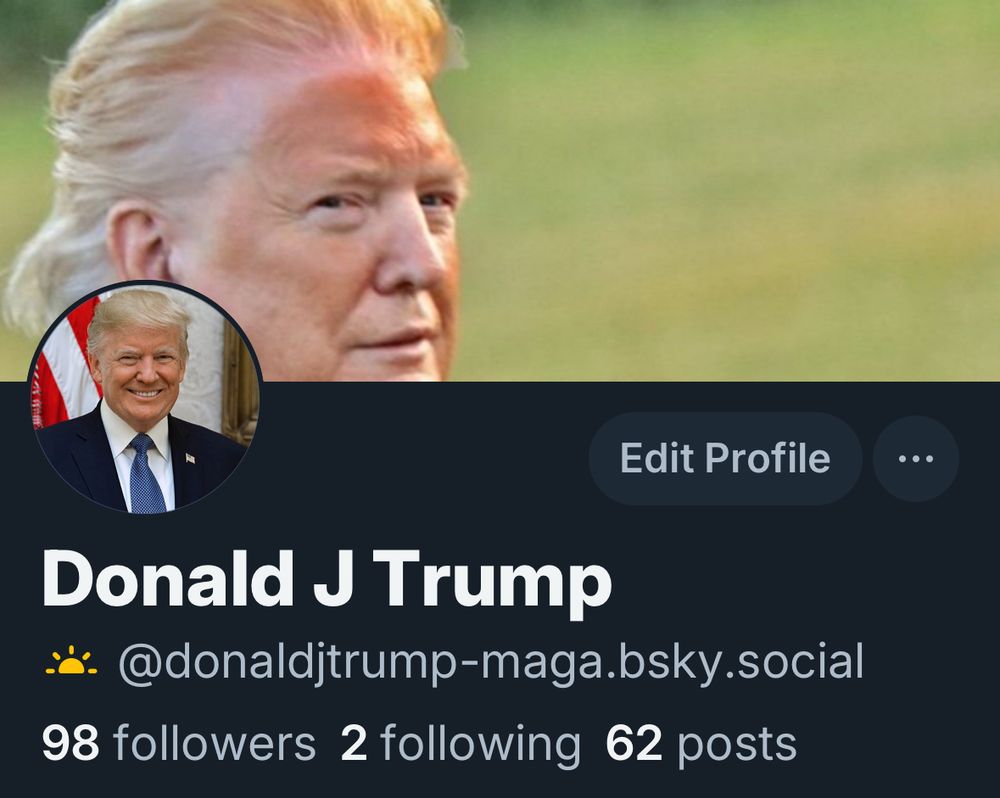Open the circular profile avatar photo
The height and width of the screenshot is (798, 1000).
coord(145,398)
